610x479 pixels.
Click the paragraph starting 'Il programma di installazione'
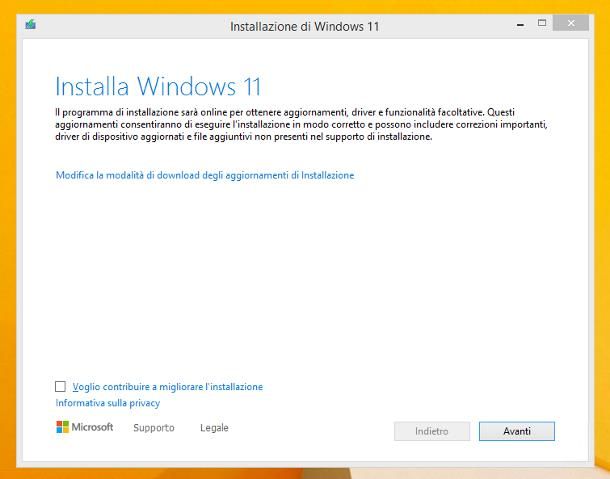pyautogui.click(x=301, y=125)
